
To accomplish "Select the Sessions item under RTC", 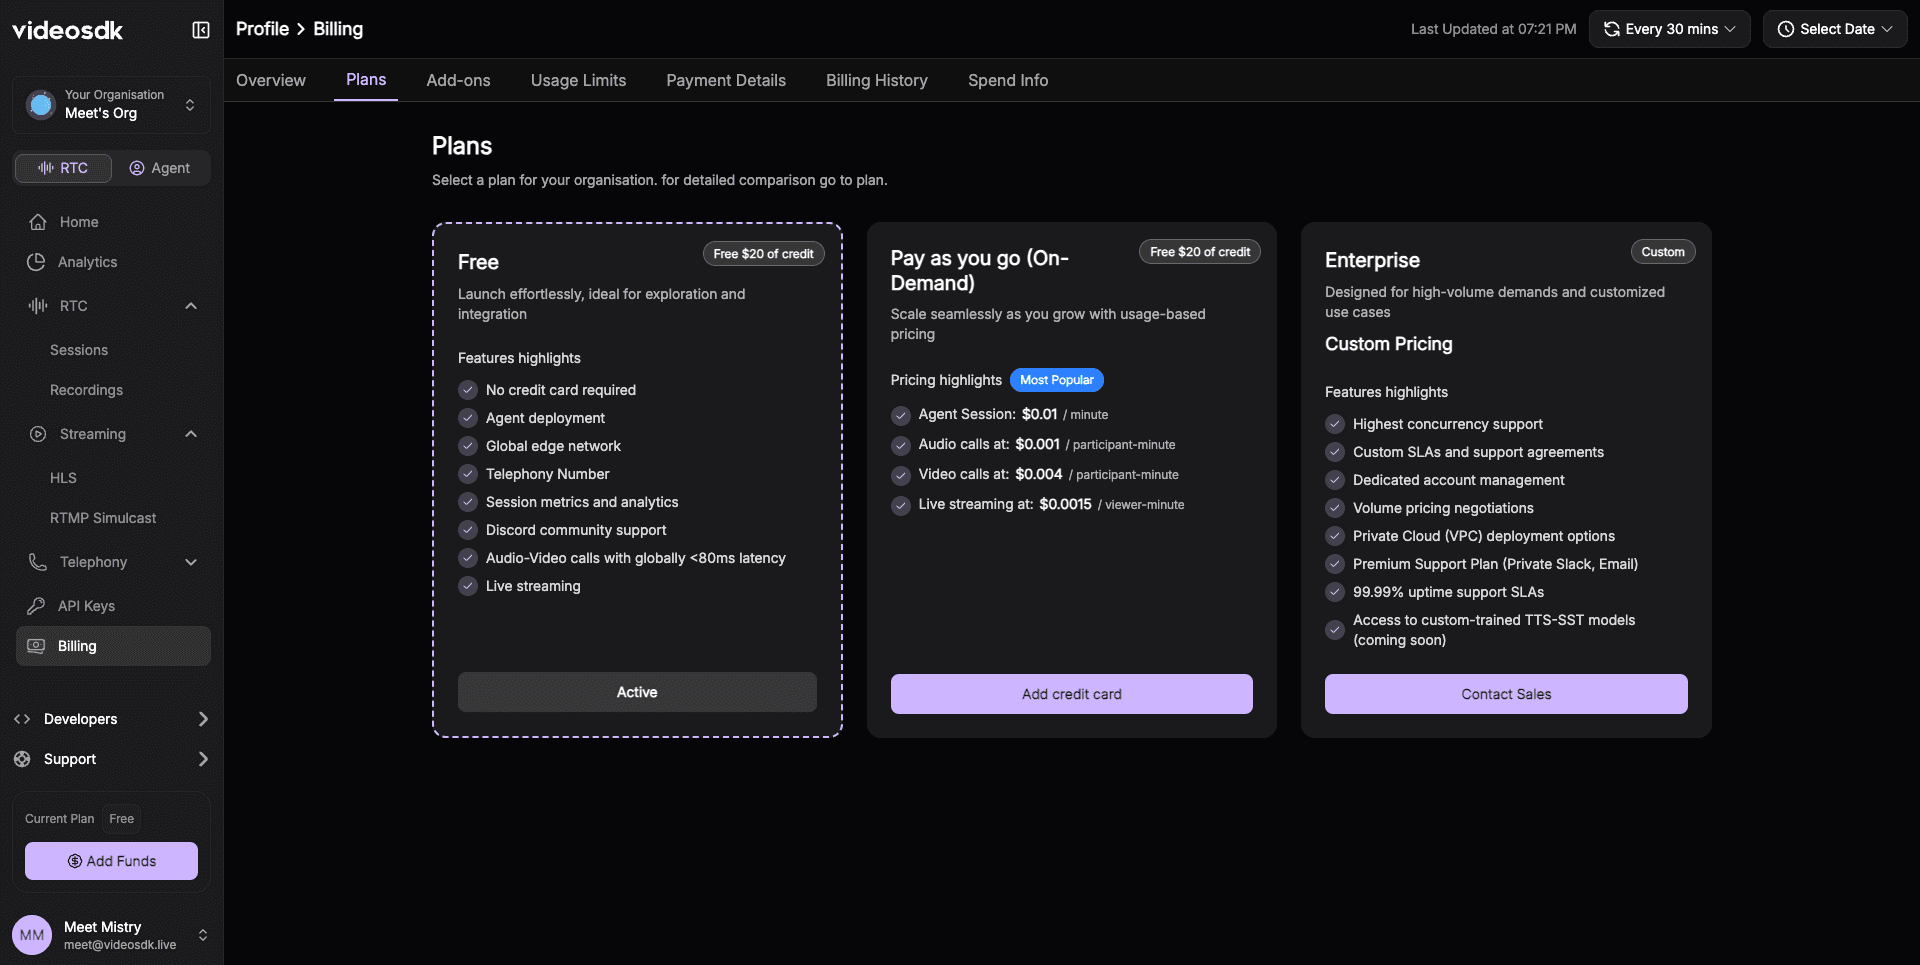I will pos(79,350).
